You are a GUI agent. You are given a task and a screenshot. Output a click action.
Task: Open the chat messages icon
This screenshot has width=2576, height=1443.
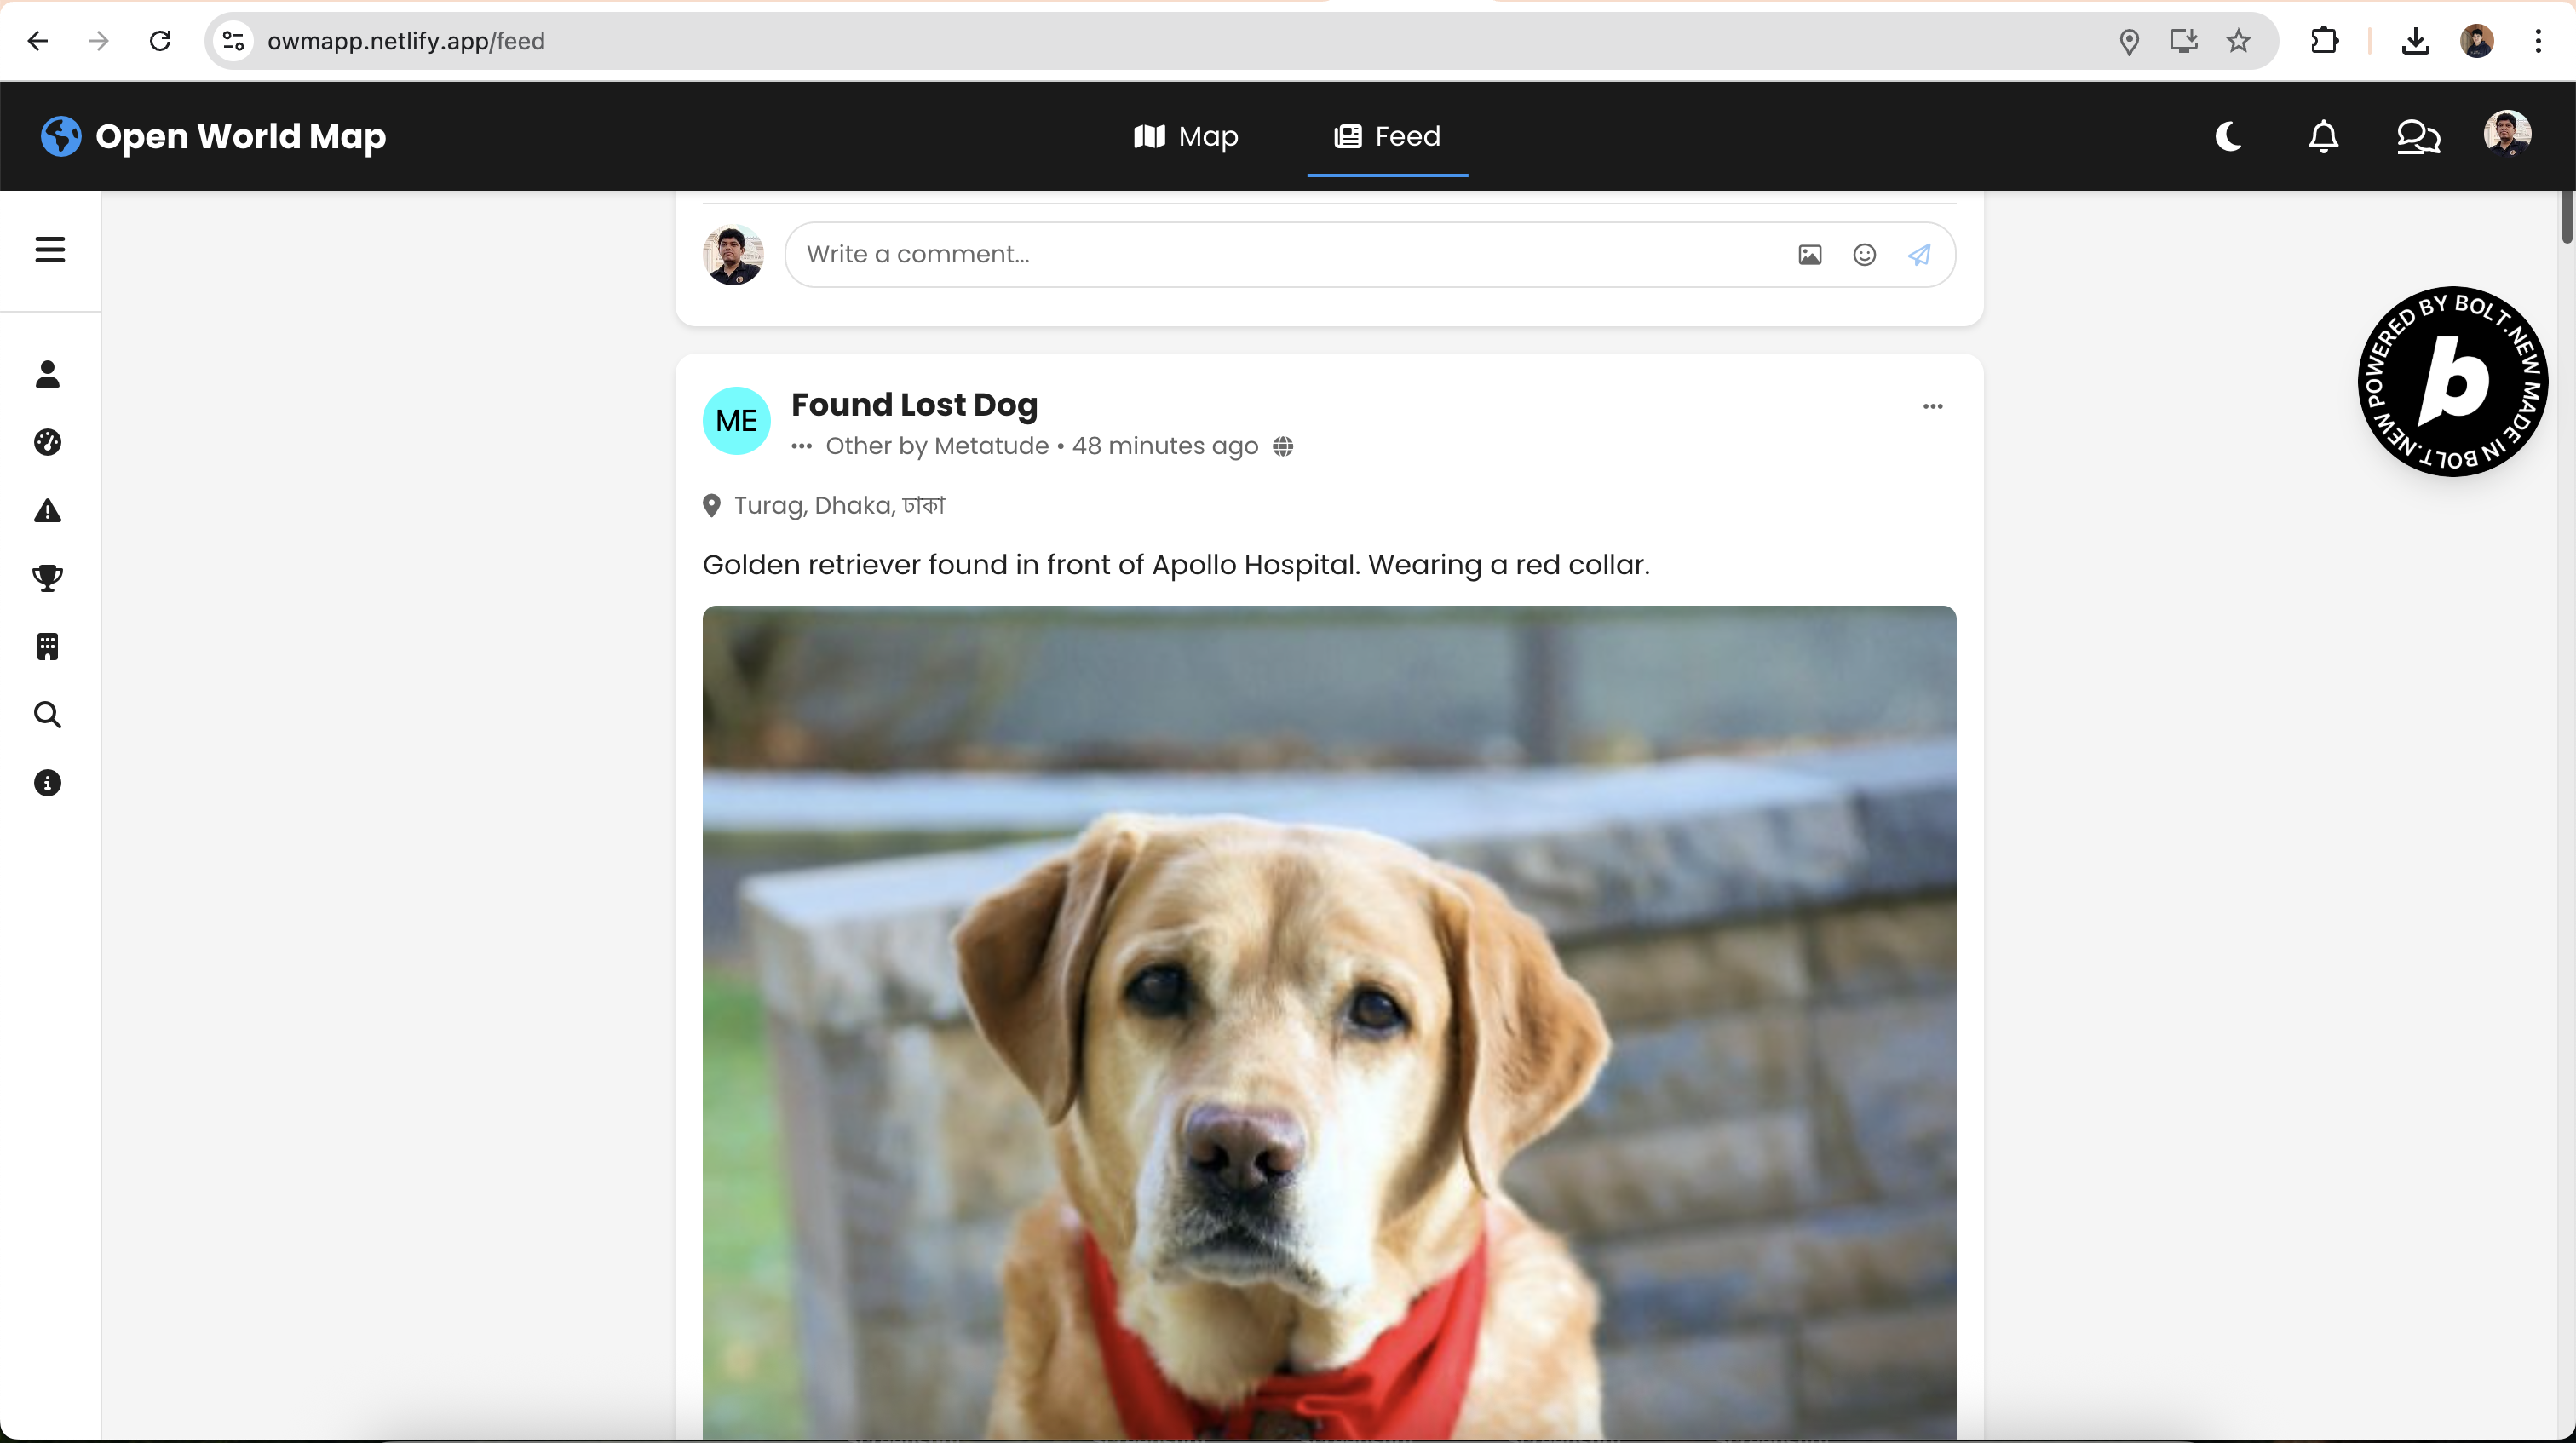tap(2418, 136)
